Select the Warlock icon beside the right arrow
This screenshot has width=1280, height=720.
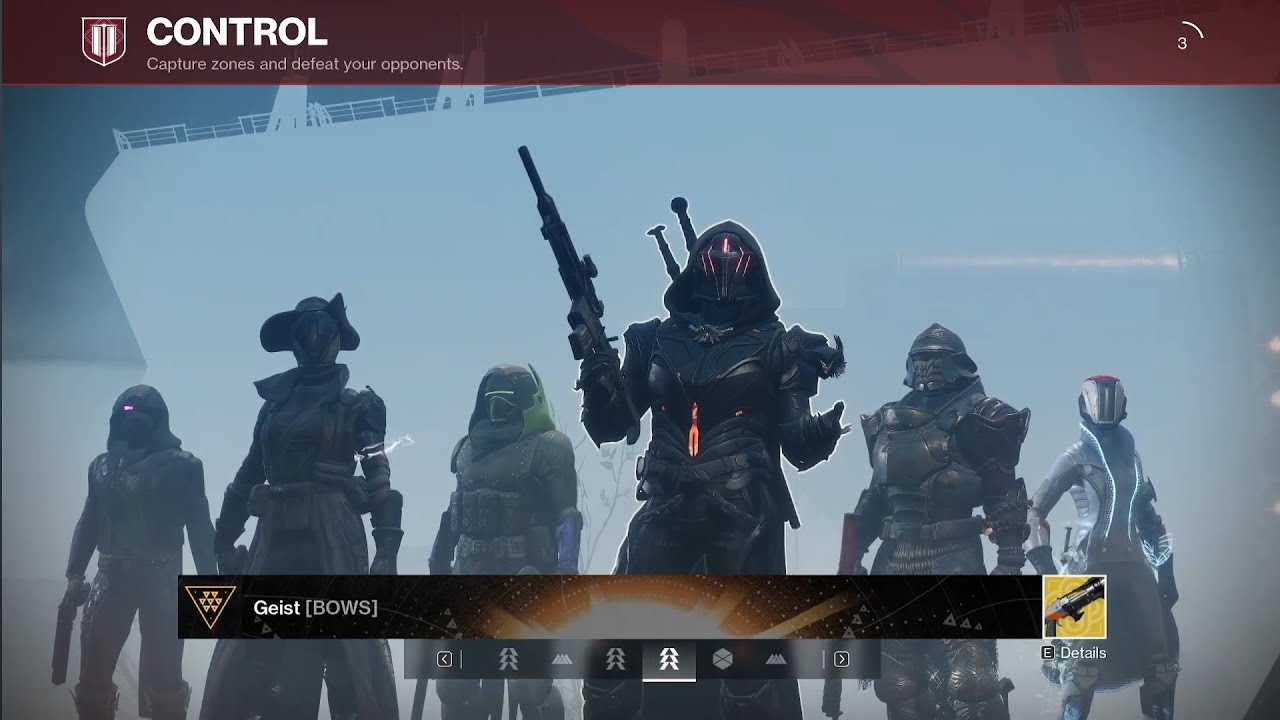[x=776, y=659]
